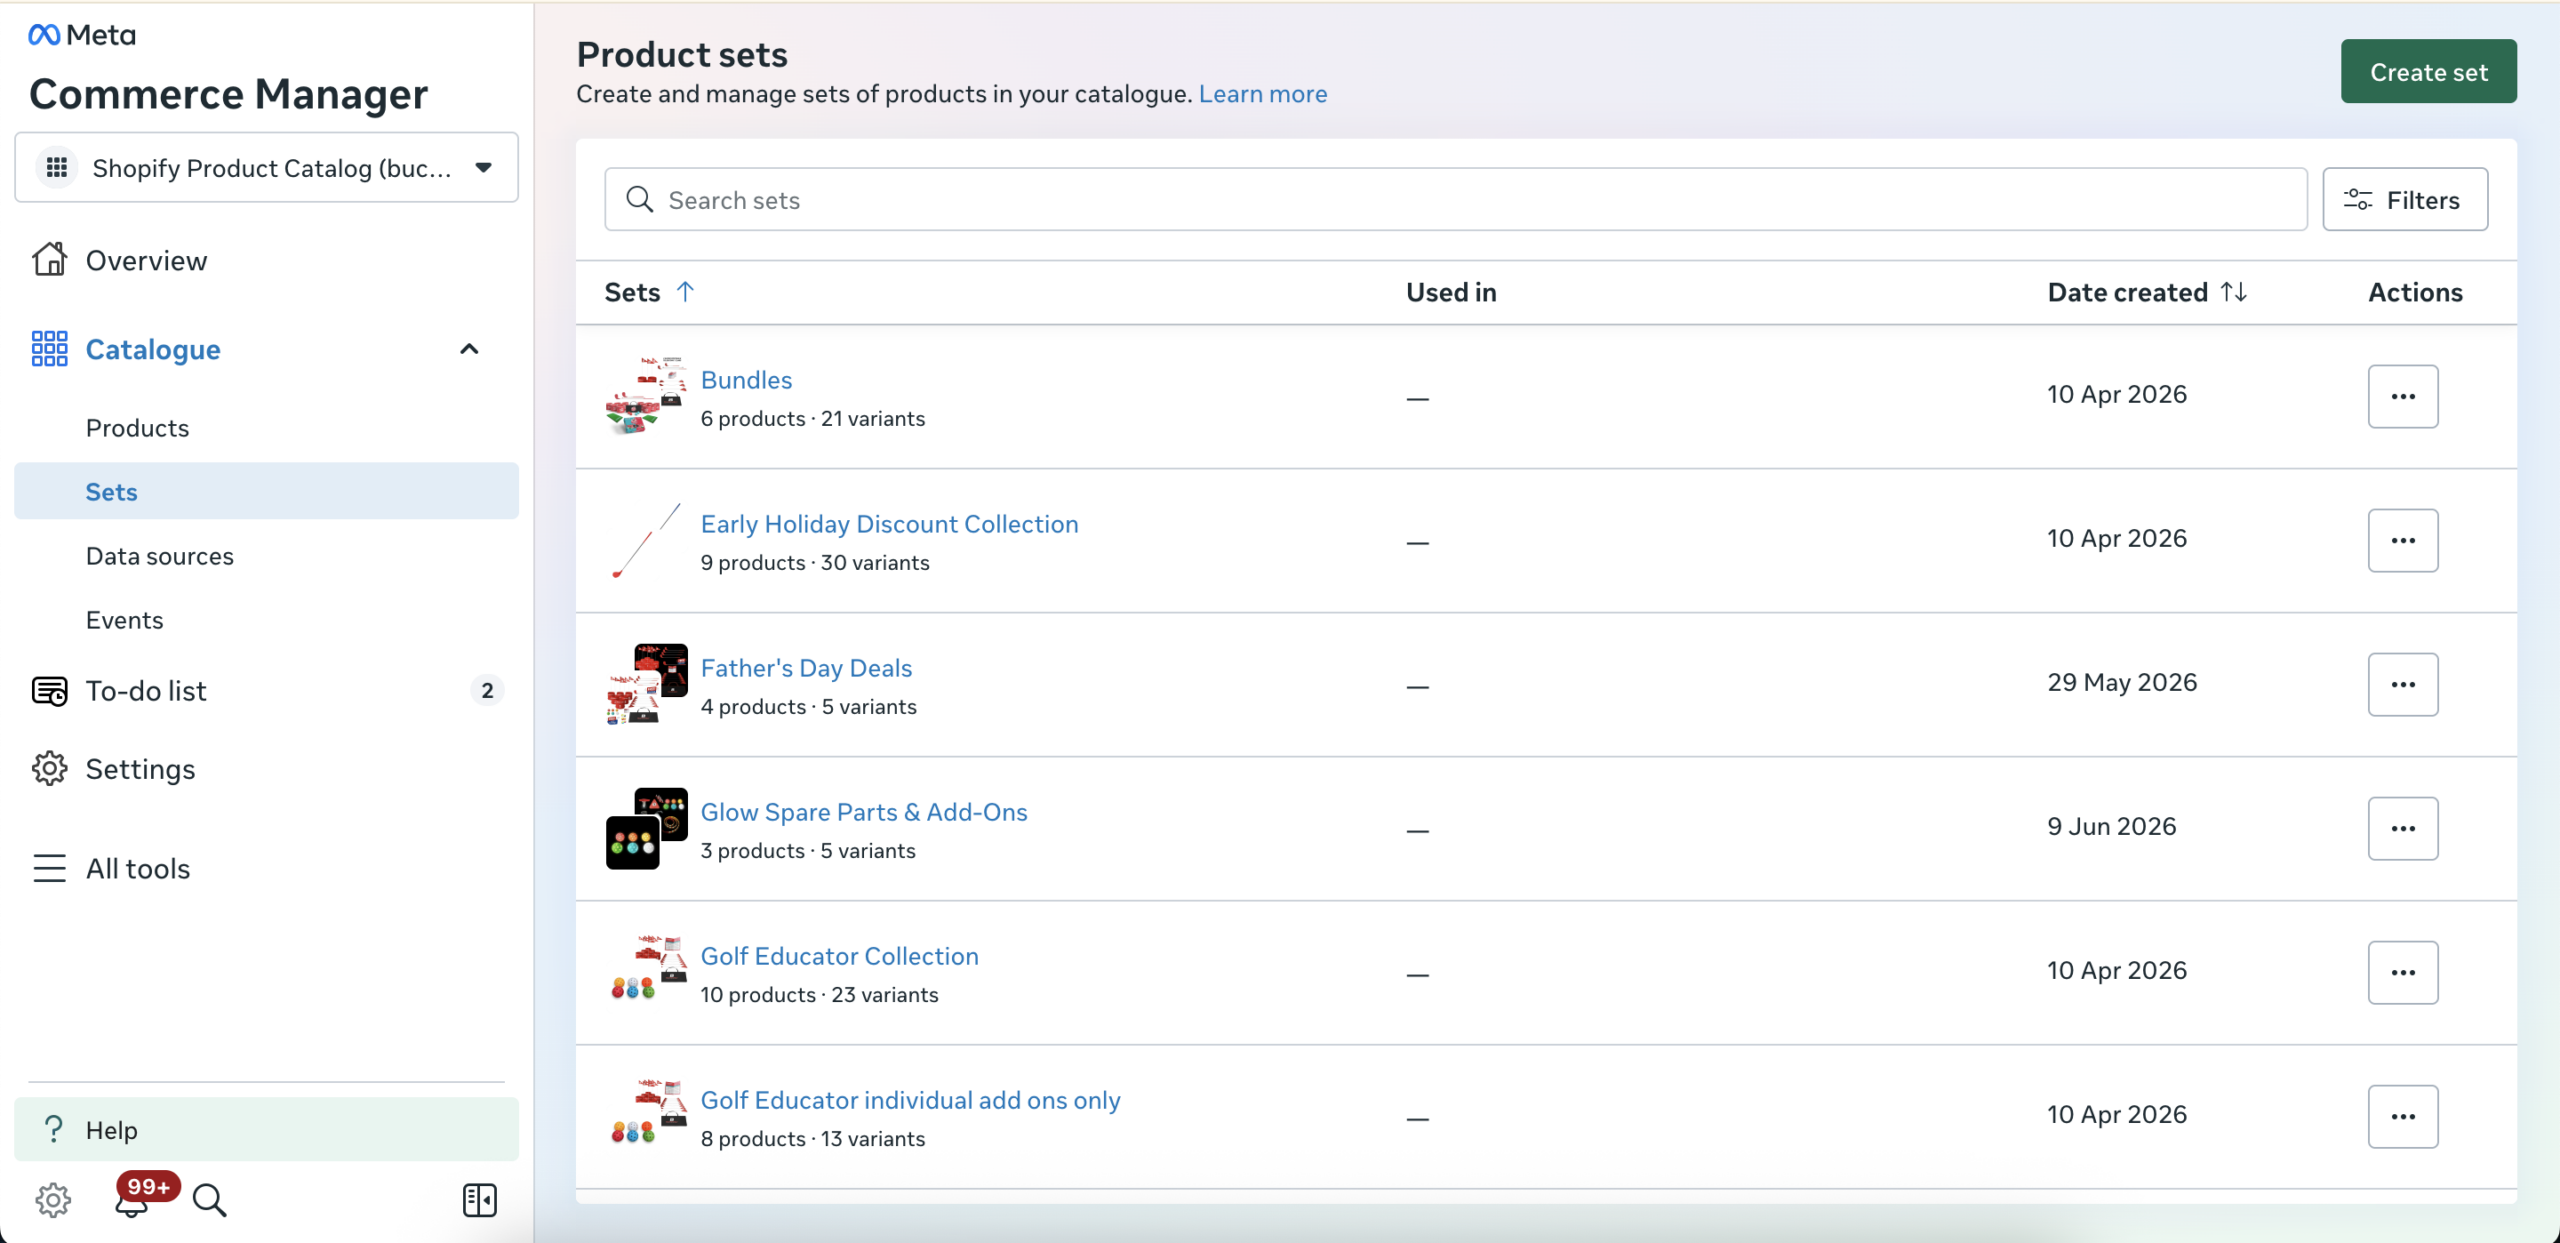Open the To-do list menu item
Viewport: 2560px width, 1243px height.
266,691
